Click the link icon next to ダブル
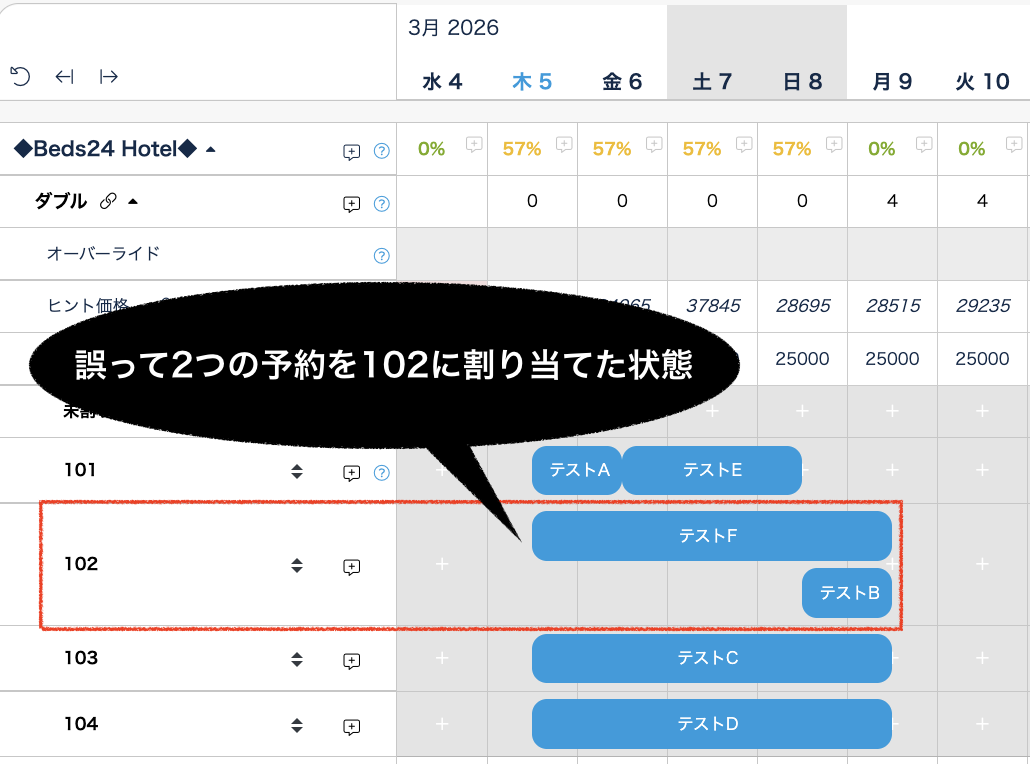The width and height of the screenshot is (1030, 764). (108, 202)
